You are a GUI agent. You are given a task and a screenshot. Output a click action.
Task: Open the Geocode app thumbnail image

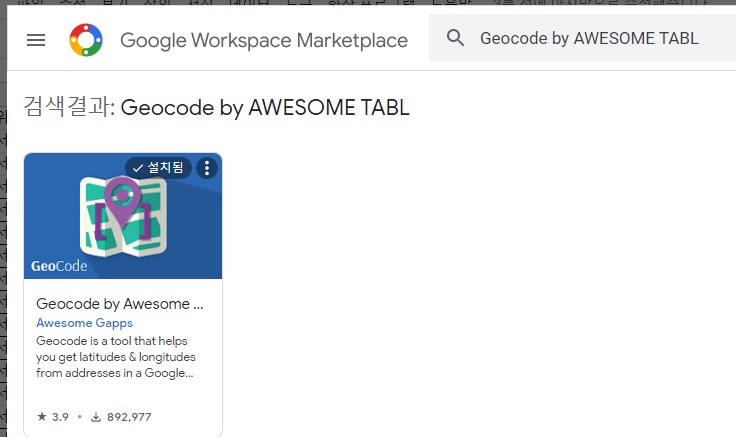pyautogui.click(x=123, y=216)
